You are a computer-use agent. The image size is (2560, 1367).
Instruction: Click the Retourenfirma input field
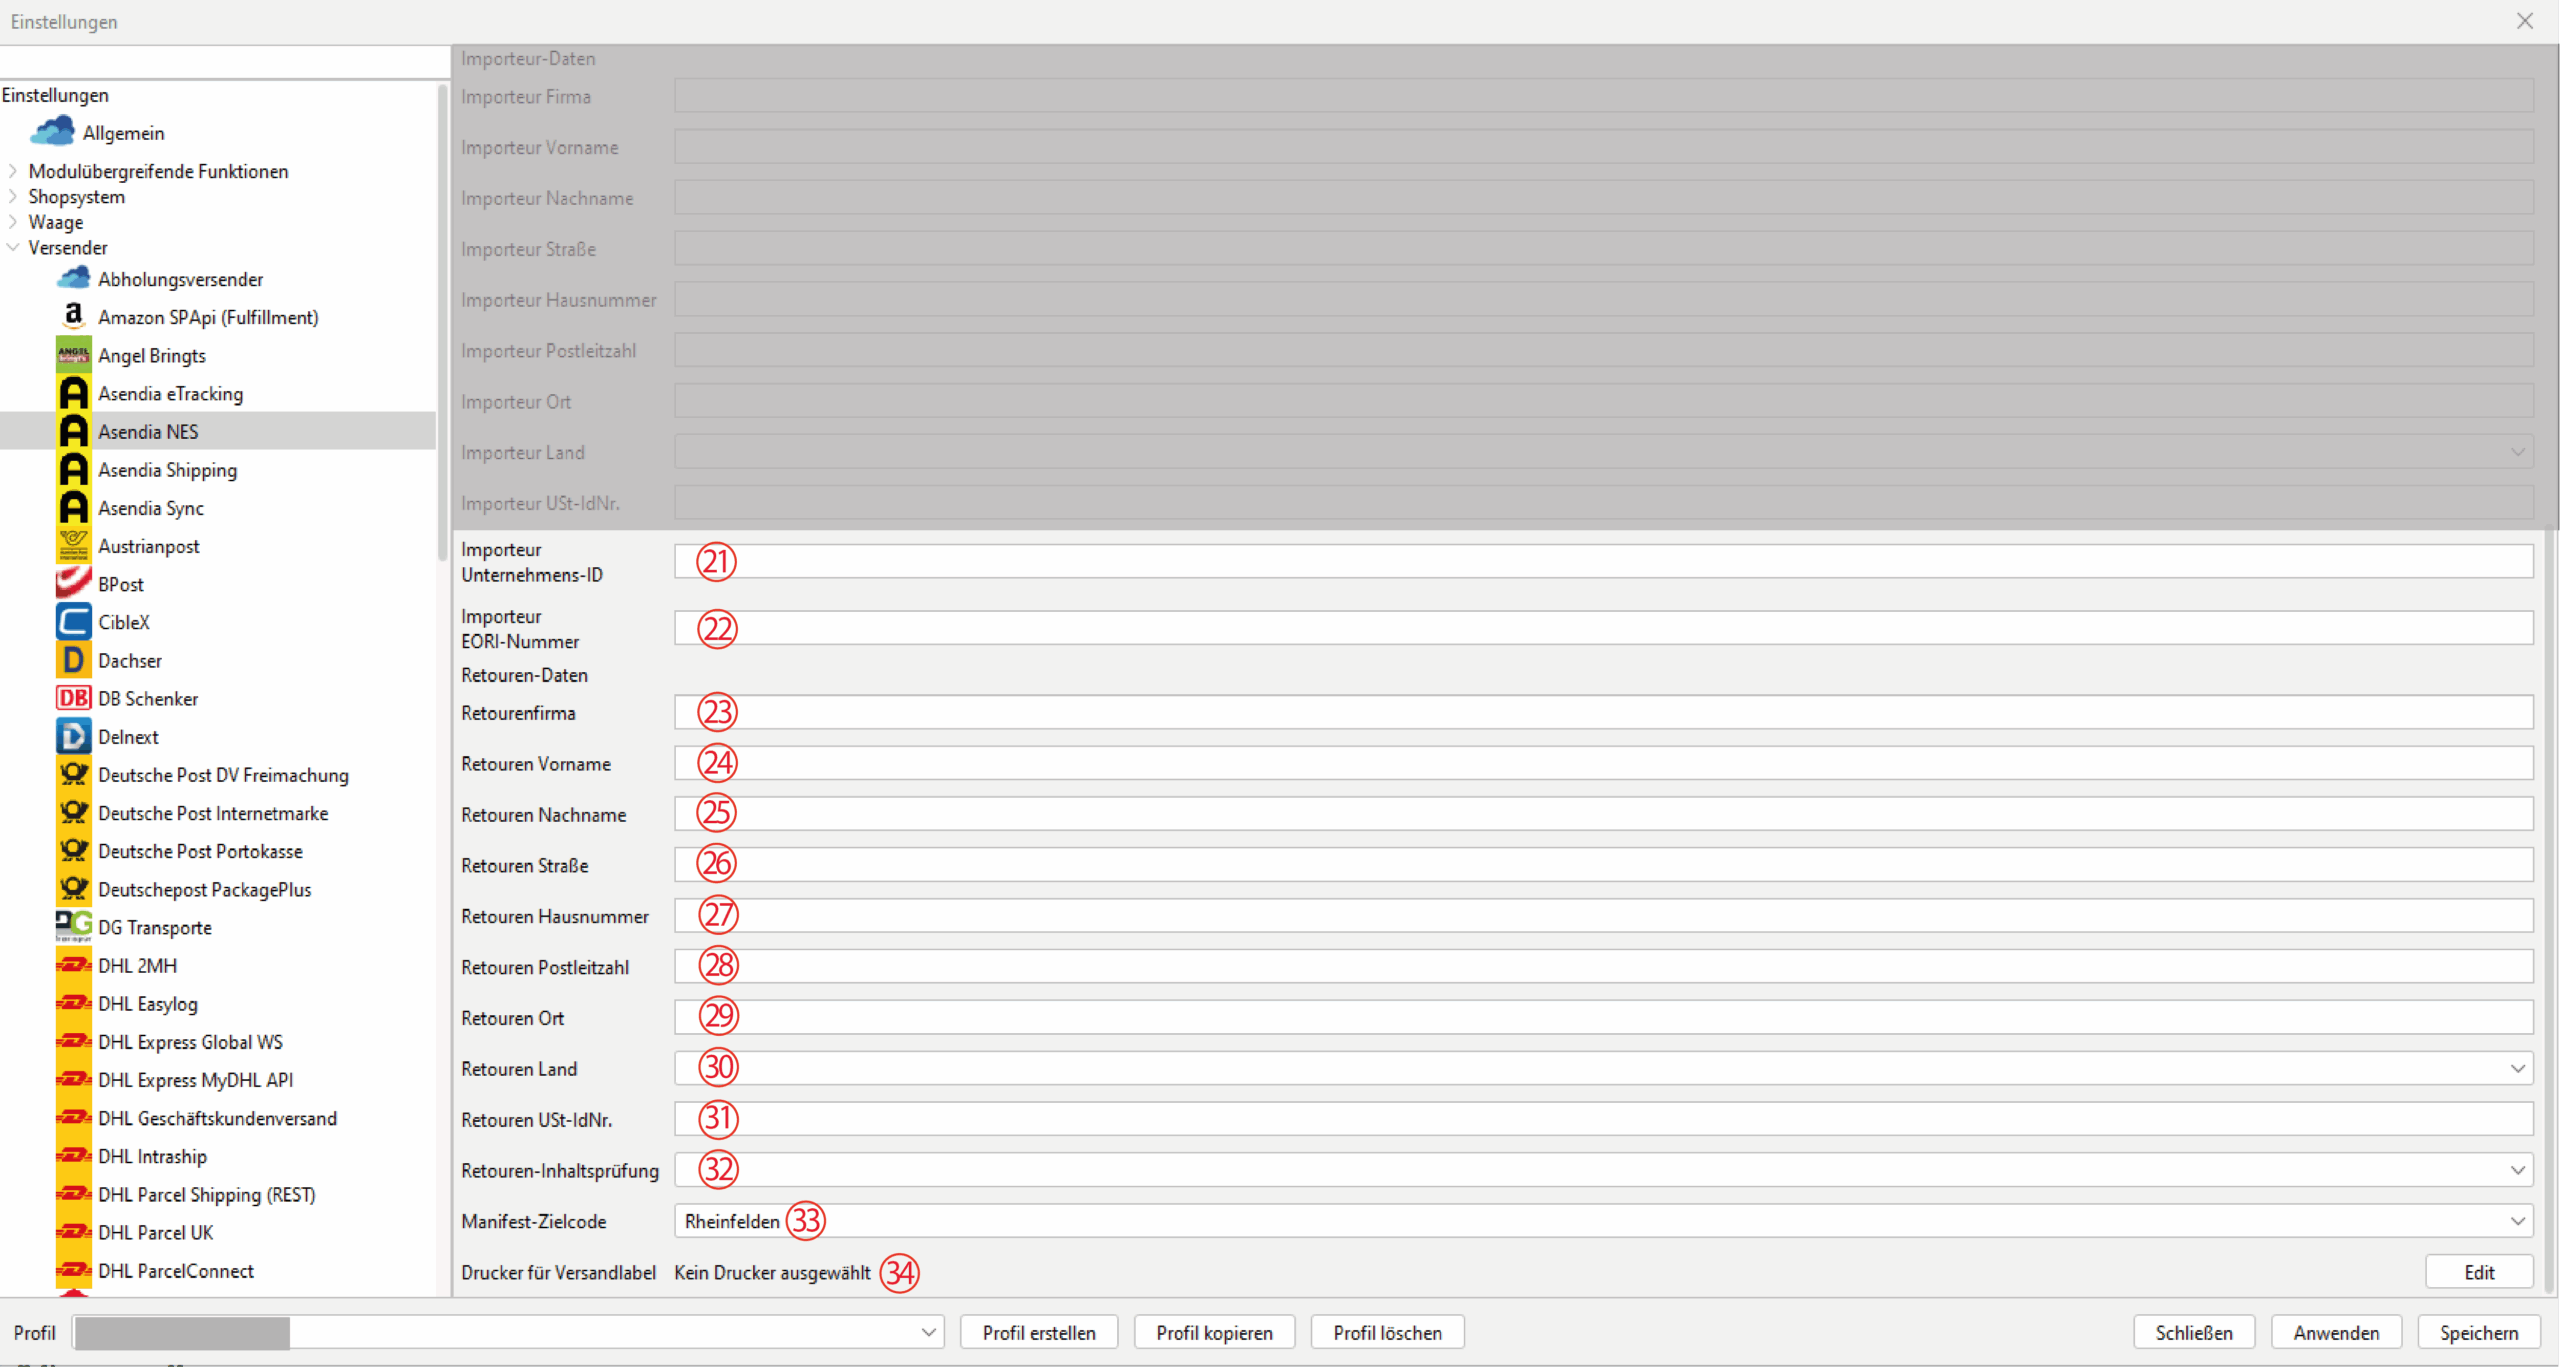(x=1603, y=712)
